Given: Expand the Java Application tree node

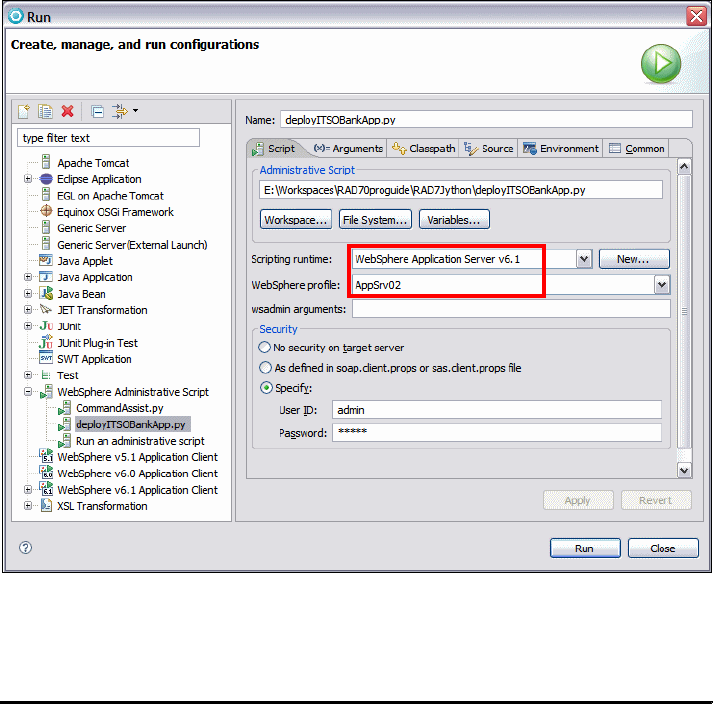Looking at the screenshot, I should pos(28,277).
